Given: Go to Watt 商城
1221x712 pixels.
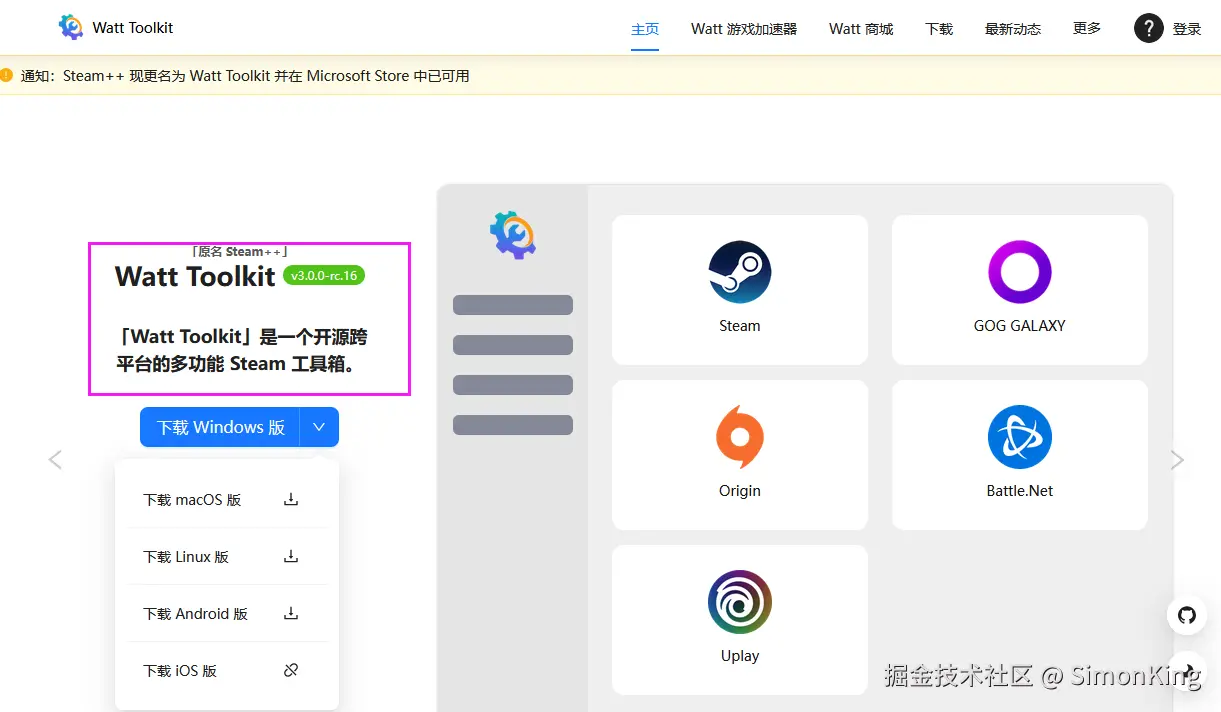Looking at the screenshot, I should pyautogui.click(x=861, y=29).
